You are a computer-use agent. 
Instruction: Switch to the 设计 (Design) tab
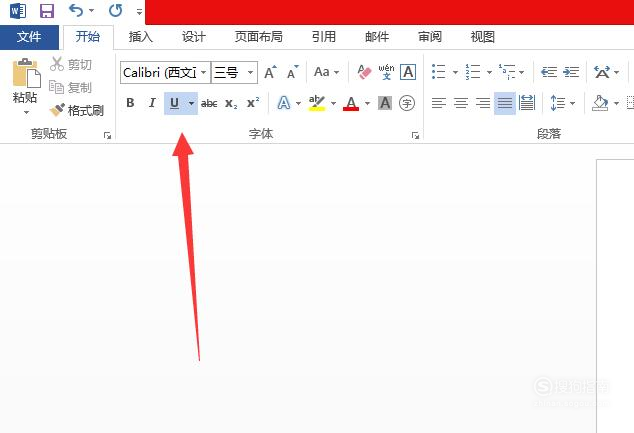(194, 37)
